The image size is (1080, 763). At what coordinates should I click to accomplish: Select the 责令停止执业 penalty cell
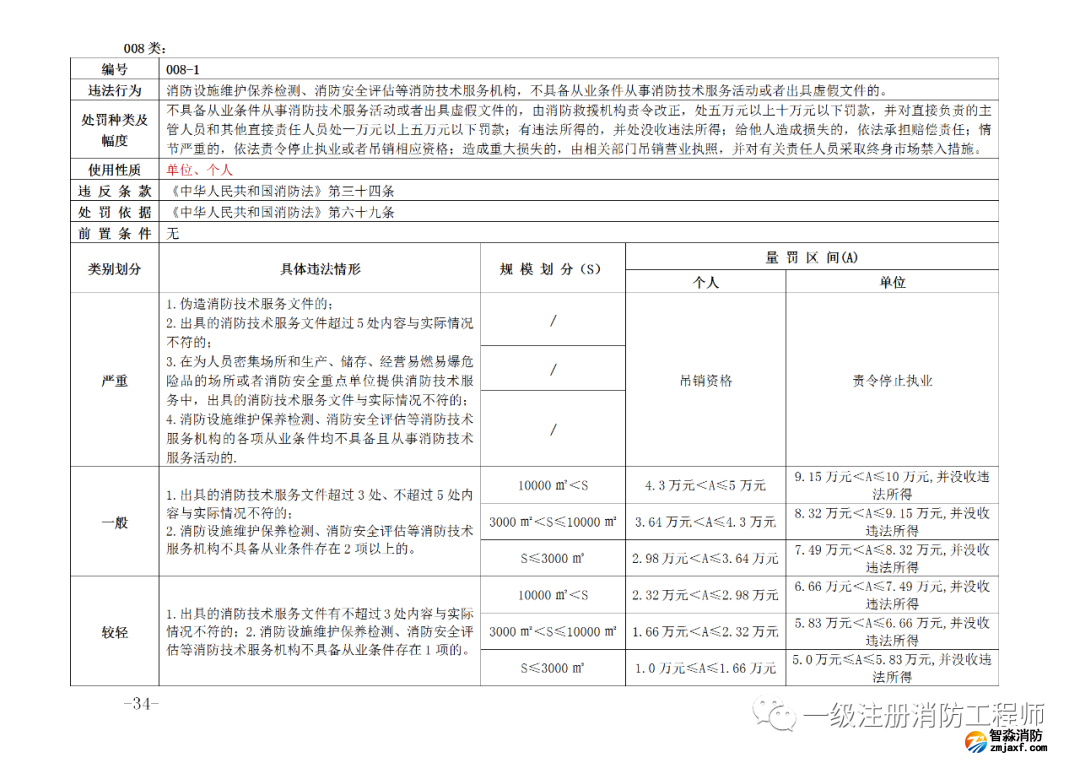click(892, 380)
